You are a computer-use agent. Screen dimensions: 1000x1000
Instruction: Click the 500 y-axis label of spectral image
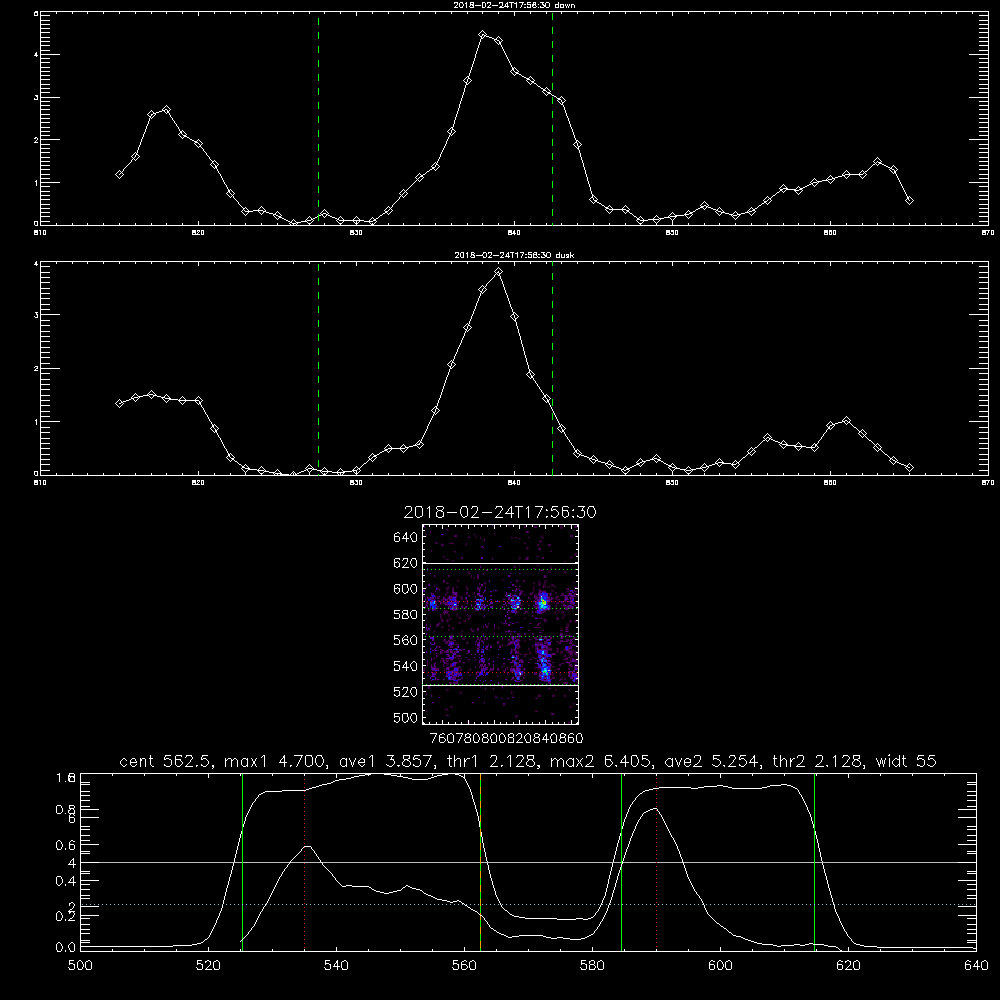(406, 717)
